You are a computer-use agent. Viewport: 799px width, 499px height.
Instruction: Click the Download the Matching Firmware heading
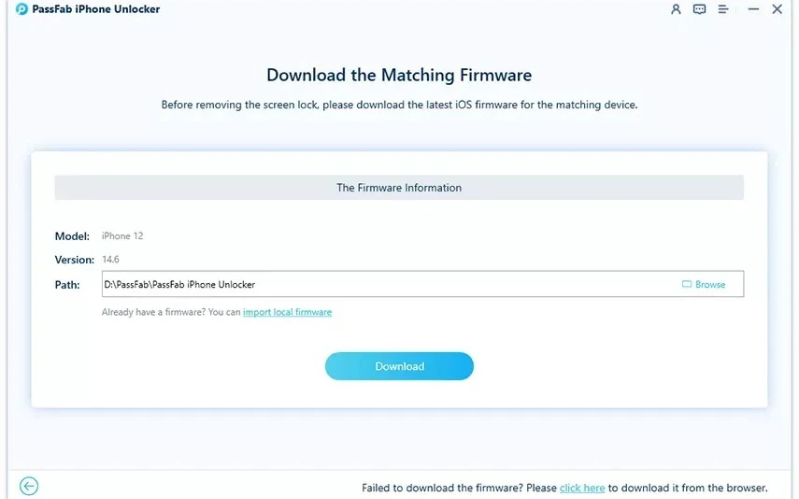(x=399, y=75)
